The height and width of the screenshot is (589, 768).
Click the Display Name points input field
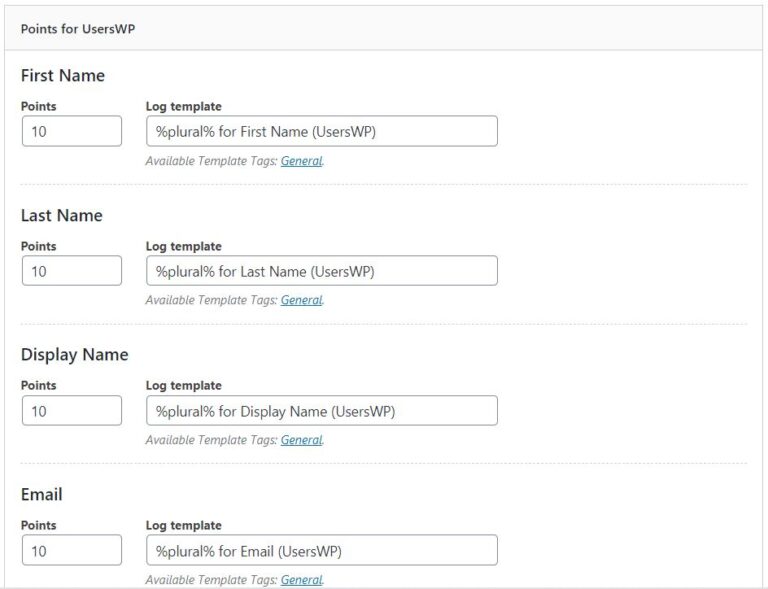pyautogui.click(x=72, y=411)
